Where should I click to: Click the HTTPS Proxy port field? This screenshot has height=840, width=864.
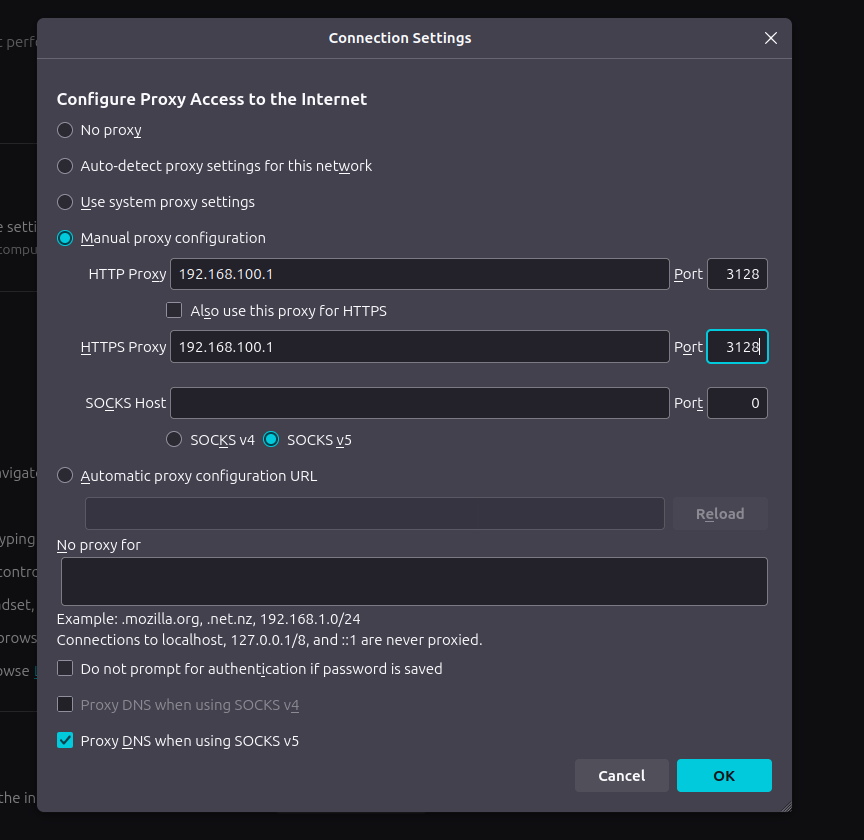coord(737,347)
